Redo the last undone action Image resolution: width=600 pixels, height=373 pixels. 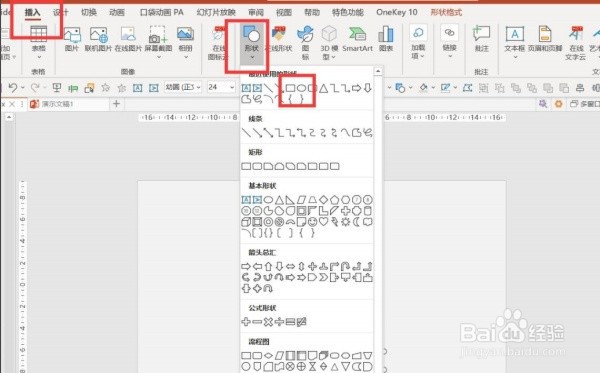[35, 88]
